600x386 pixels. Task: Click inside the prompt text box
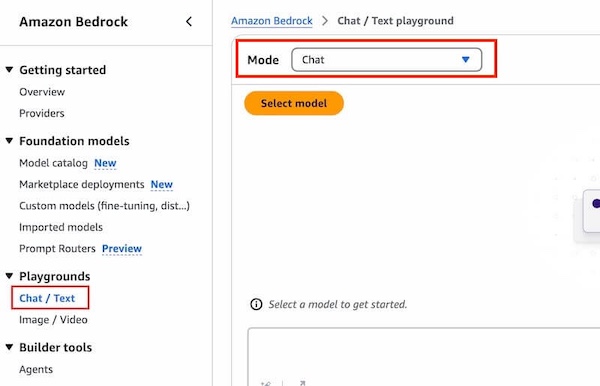click(424, 352)
